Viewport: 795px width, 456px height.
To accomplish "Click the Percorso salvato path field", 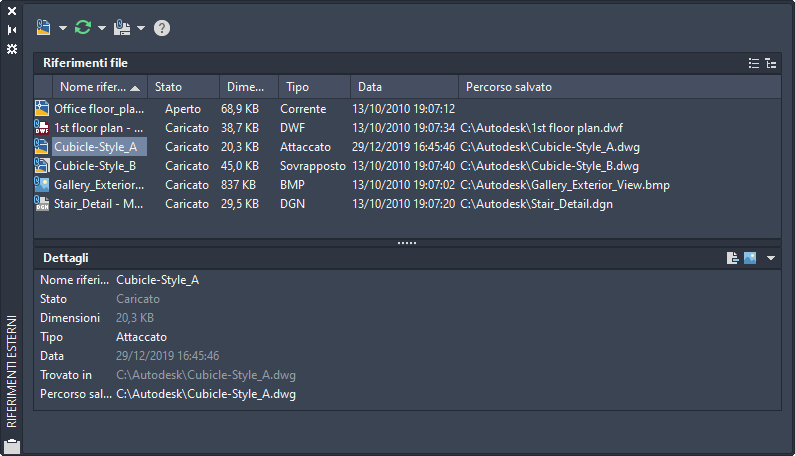I will [x=206, y=394].
